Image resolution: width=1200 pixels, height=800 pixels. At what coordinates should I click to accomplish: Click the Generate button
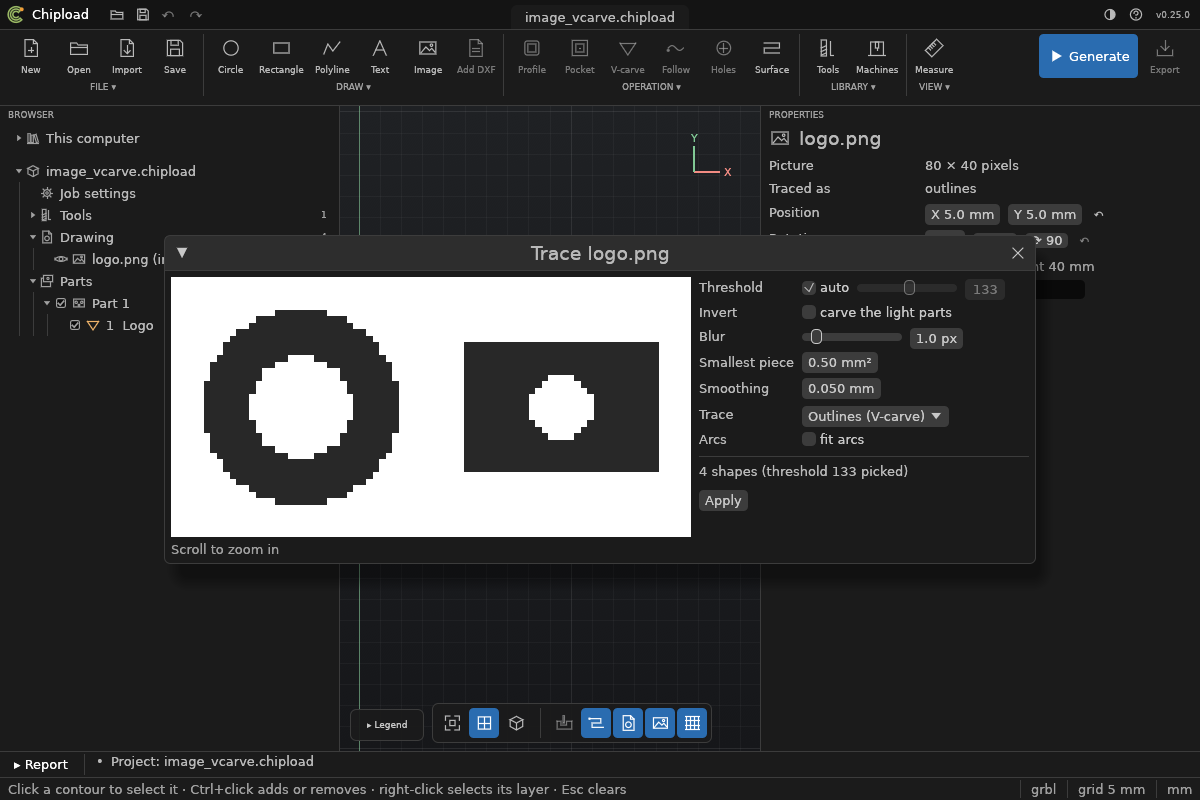[x=1088, y=56]
